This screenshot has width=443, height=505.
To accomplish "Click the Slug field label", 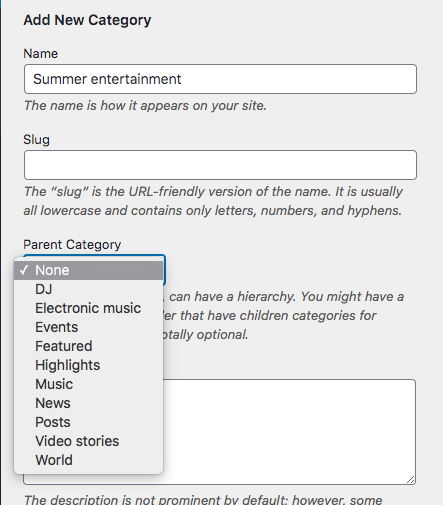I will [x=37, y=139].
